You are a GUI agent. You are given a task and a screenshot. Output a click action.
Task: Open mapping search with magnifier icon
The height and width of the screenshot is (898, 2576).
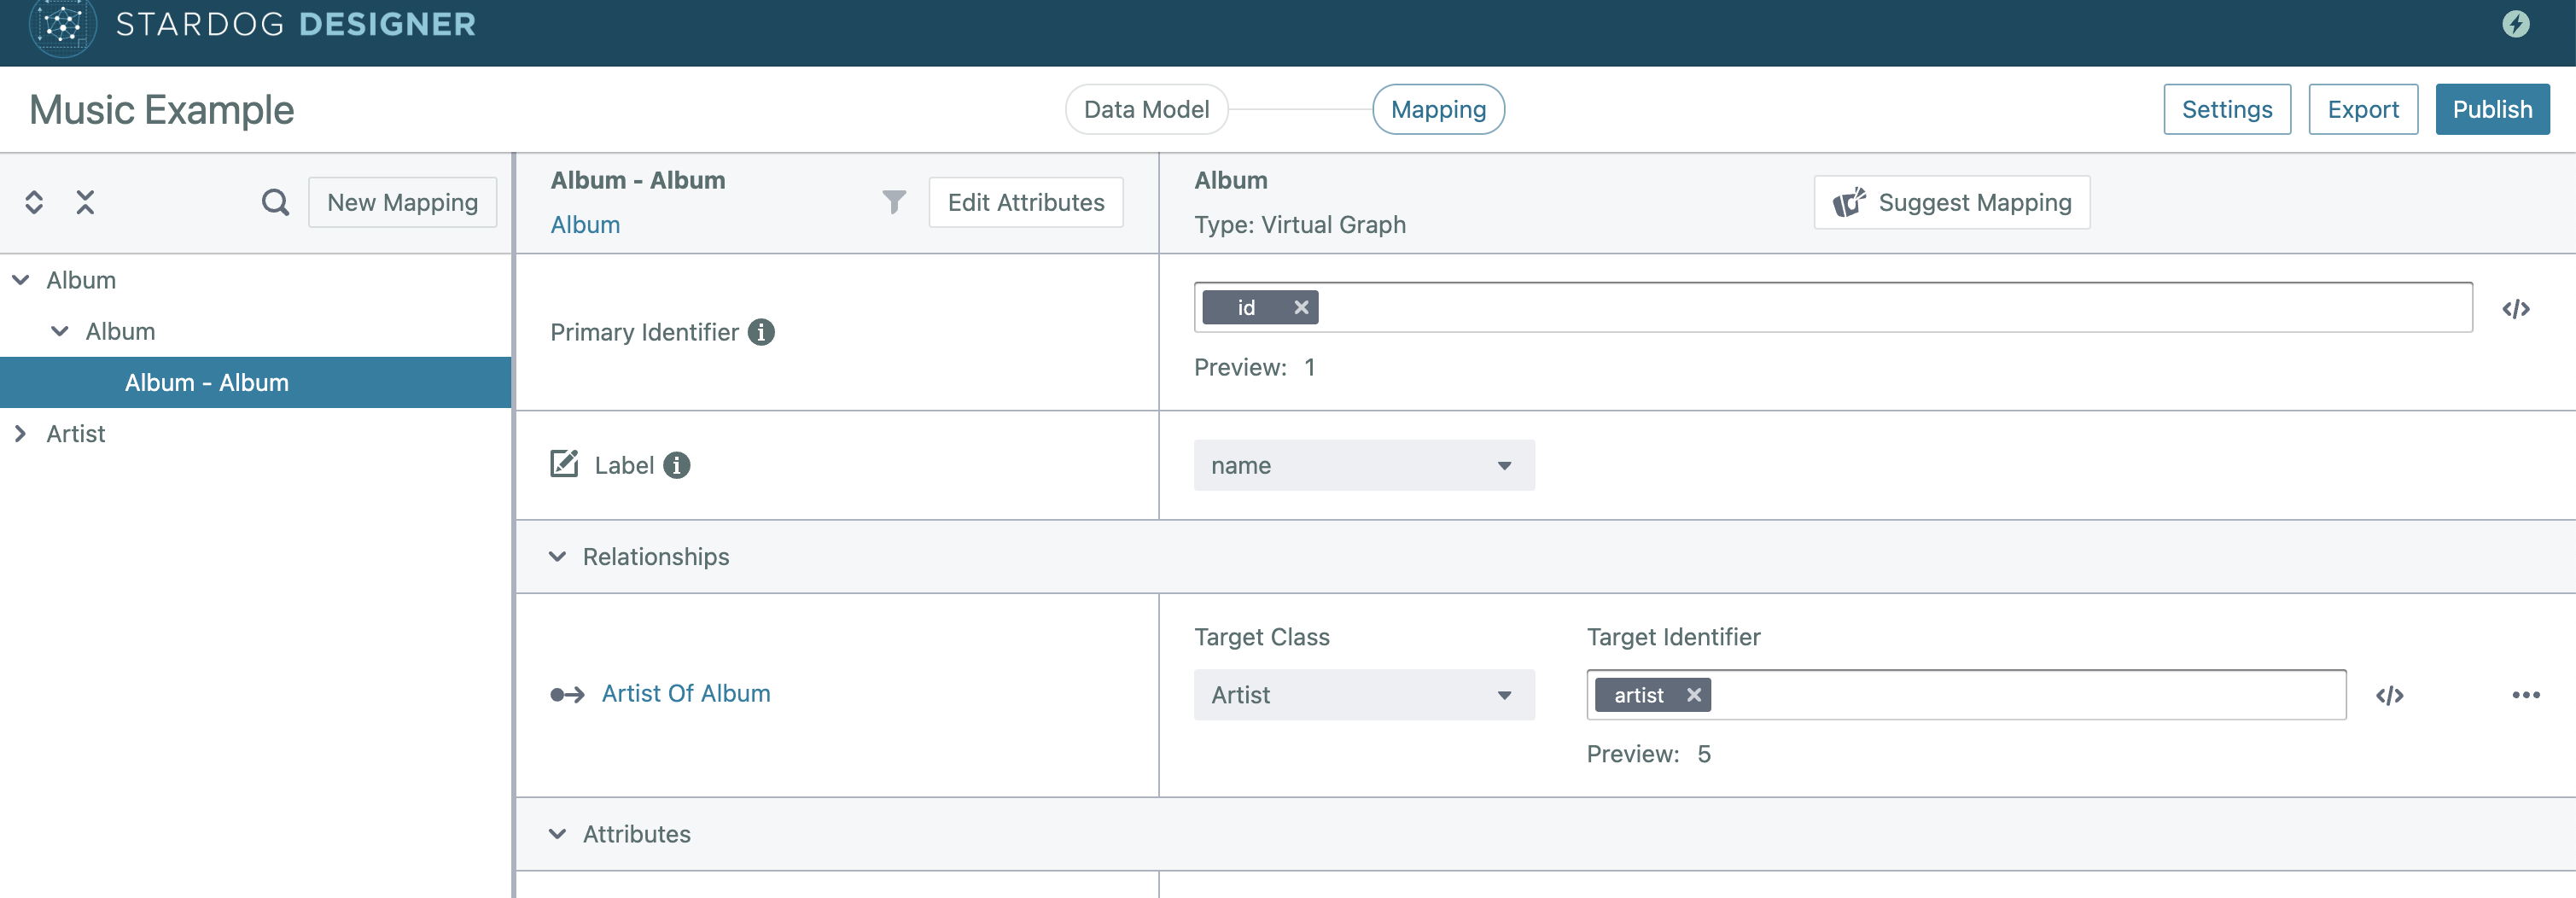pos(275,203)
